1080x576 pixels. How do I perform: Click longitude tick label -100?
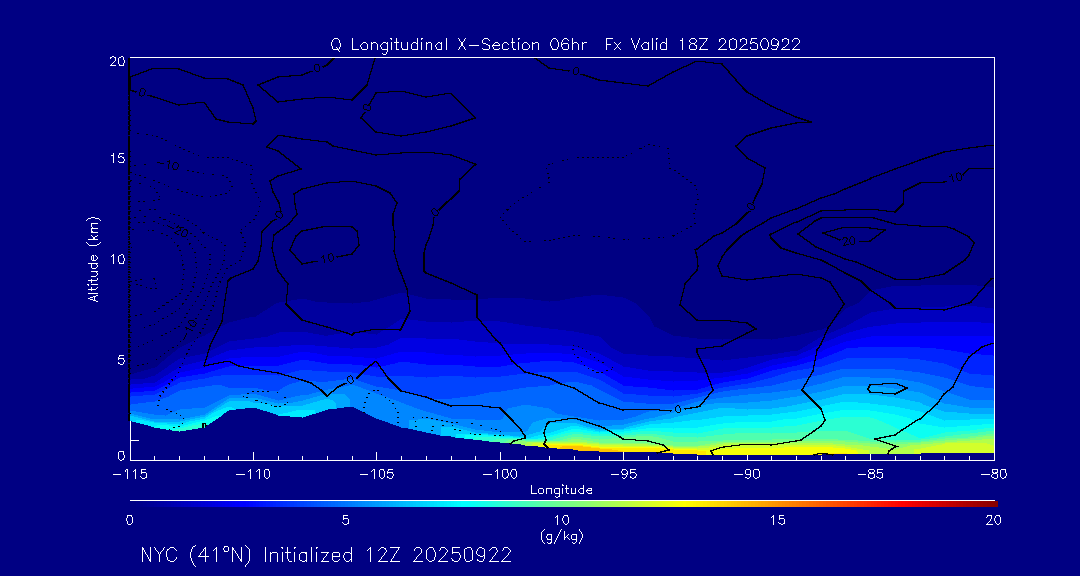point(500,475)
